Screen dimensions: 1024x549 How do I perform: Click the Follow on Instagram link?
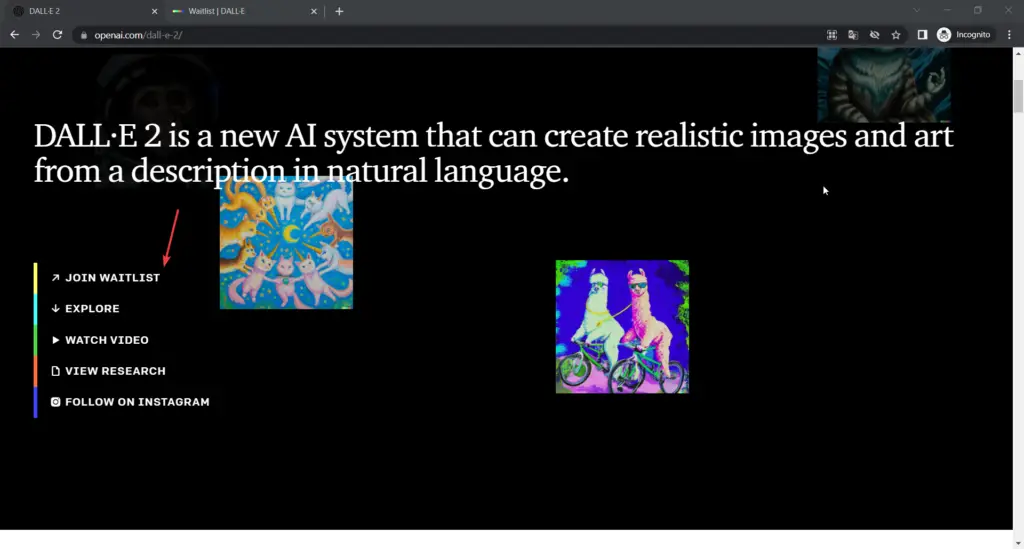(137, 402)
